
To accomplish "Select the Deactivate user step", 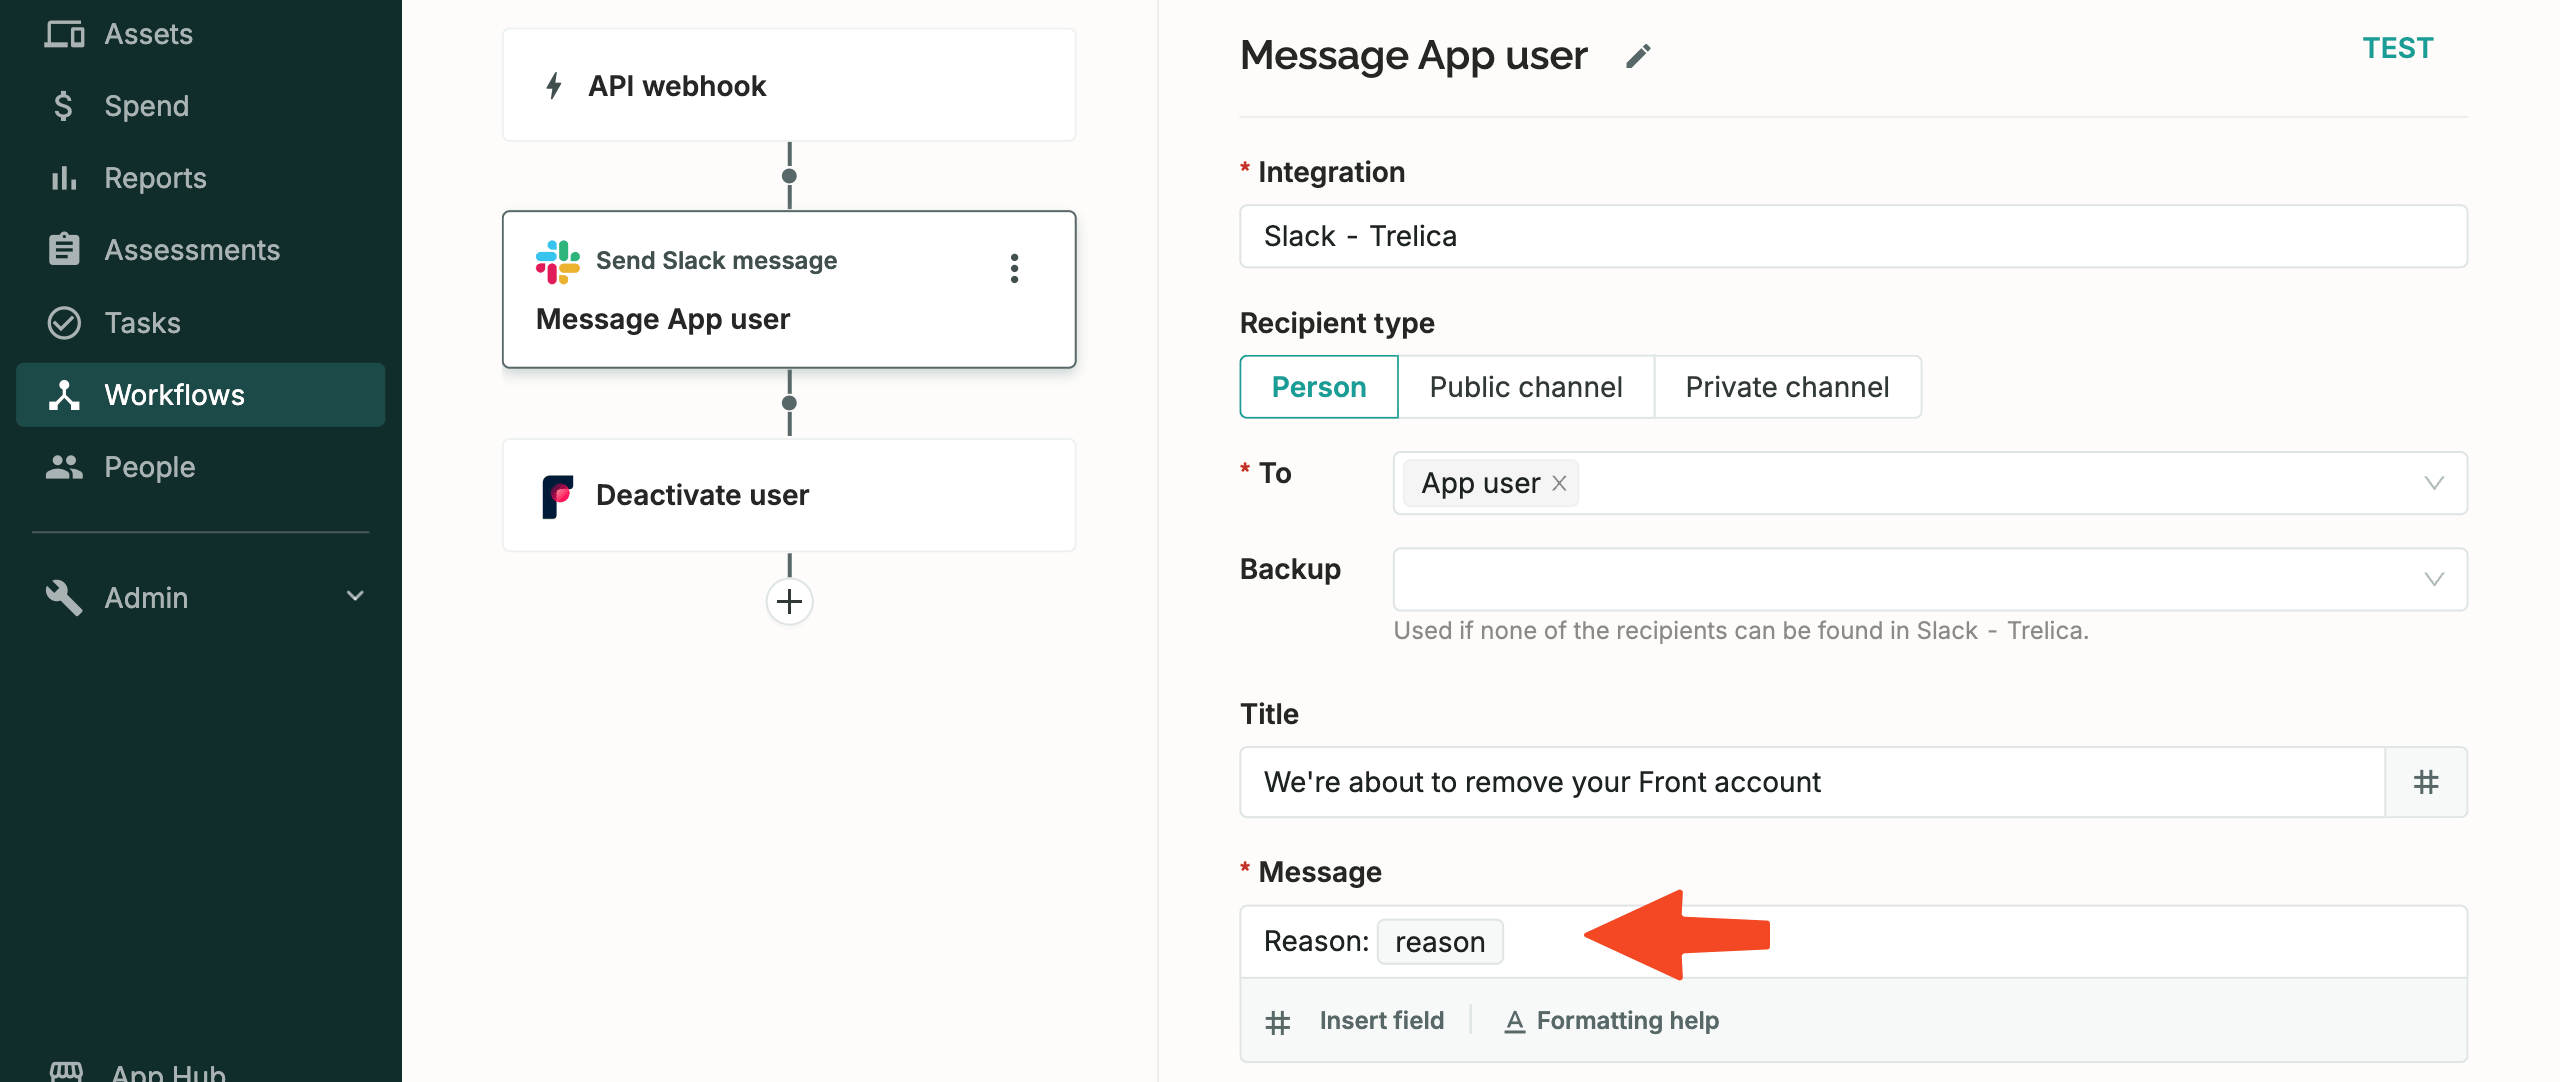I will click(789, 495).
